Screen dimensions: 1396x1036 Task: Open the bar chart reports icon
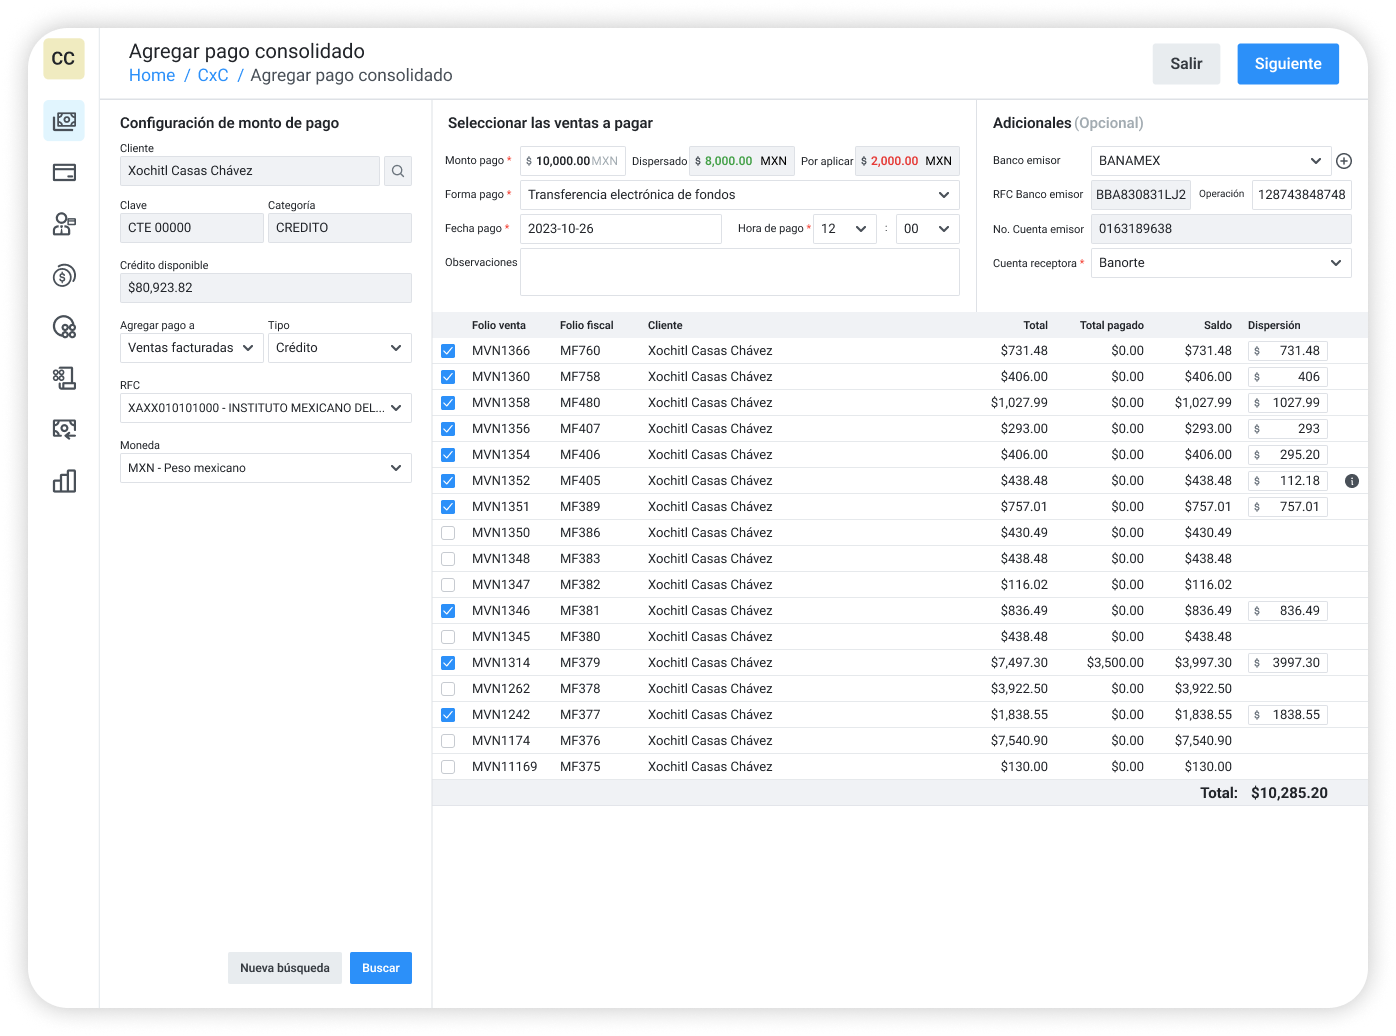tap(64, 481)
